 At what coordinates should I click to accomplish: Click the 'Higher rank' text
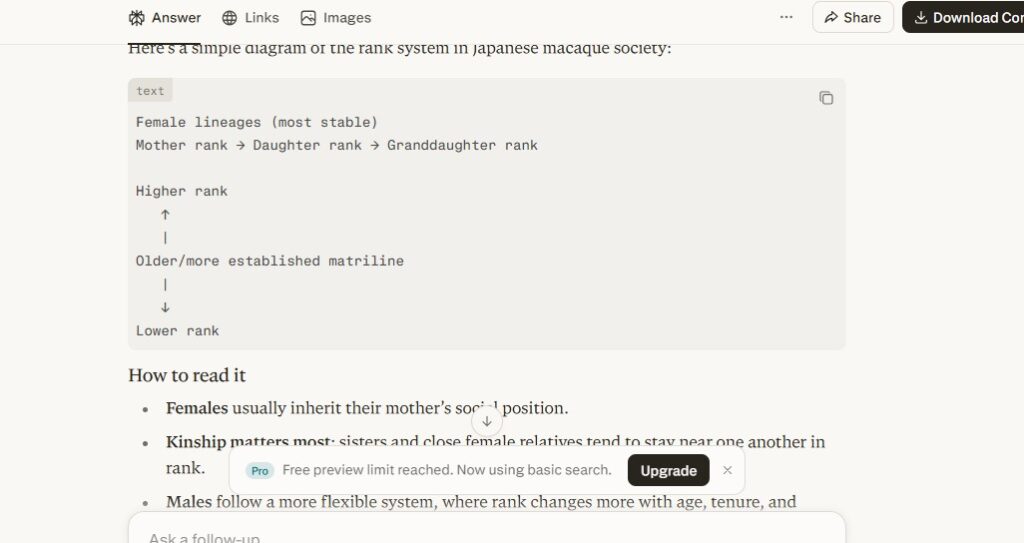click(x=182, y=191)
